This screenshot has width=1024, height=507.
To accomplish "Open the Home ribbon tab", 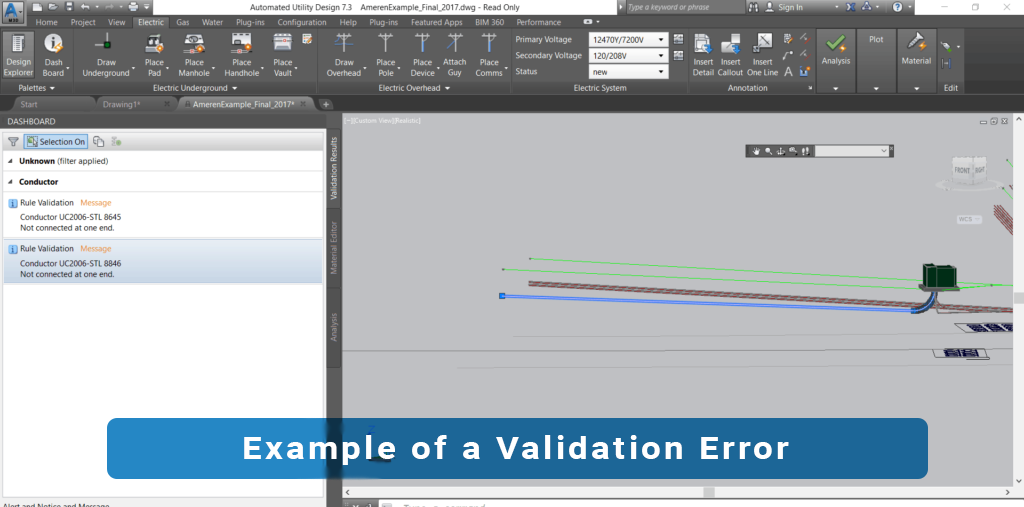I will 46,22.
